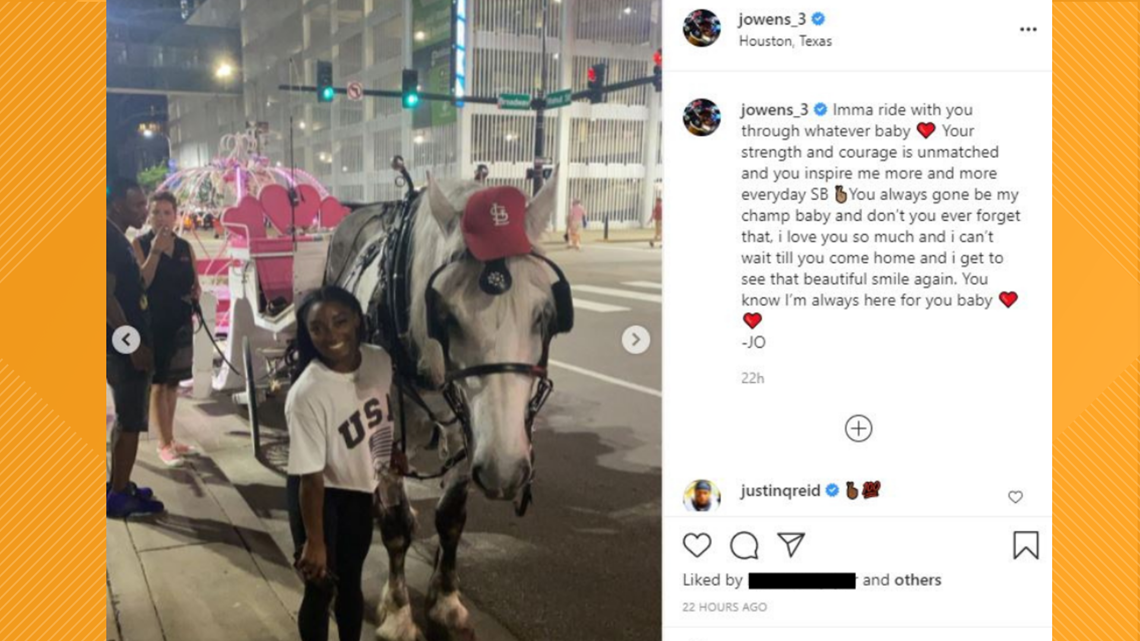Open the three-dot more options menu

pyautogui.click(x=1028, y=29)
